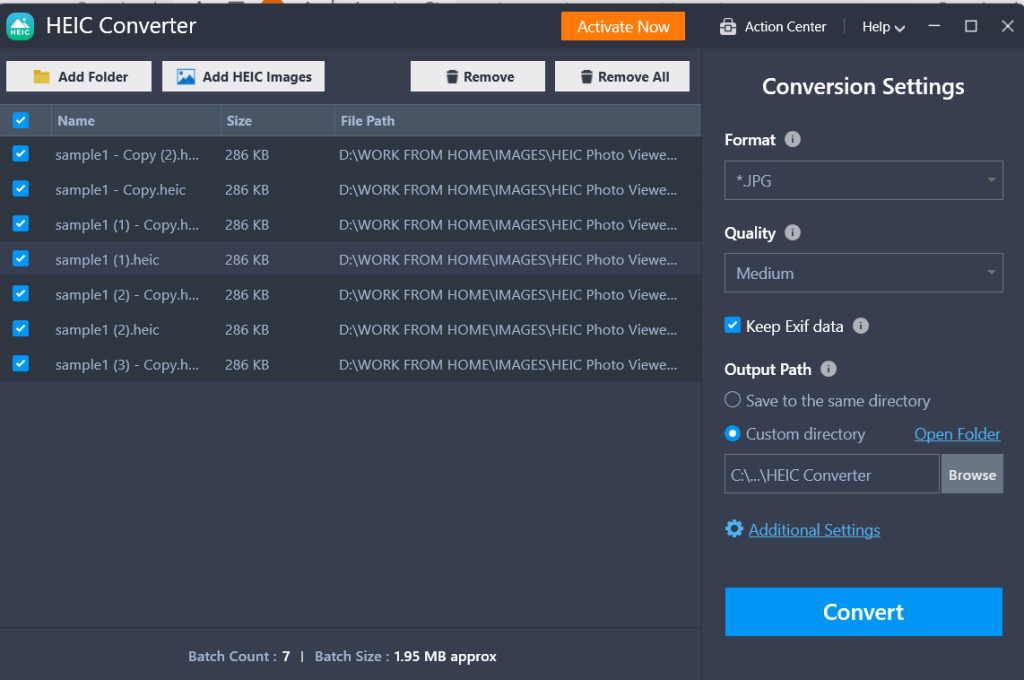The image size is (1024, 680).
Task: Click the Remove All button
Action: tap(622, 76)
